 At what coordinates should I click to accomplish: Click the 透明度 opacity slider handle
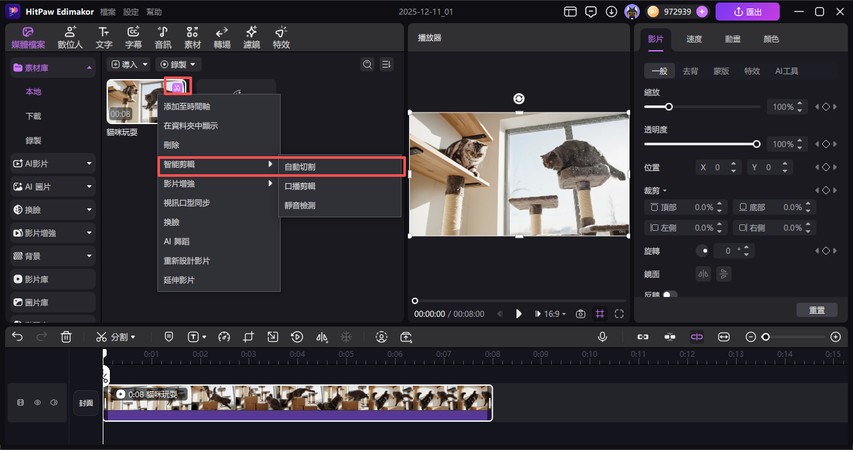(x=756, y=144)
